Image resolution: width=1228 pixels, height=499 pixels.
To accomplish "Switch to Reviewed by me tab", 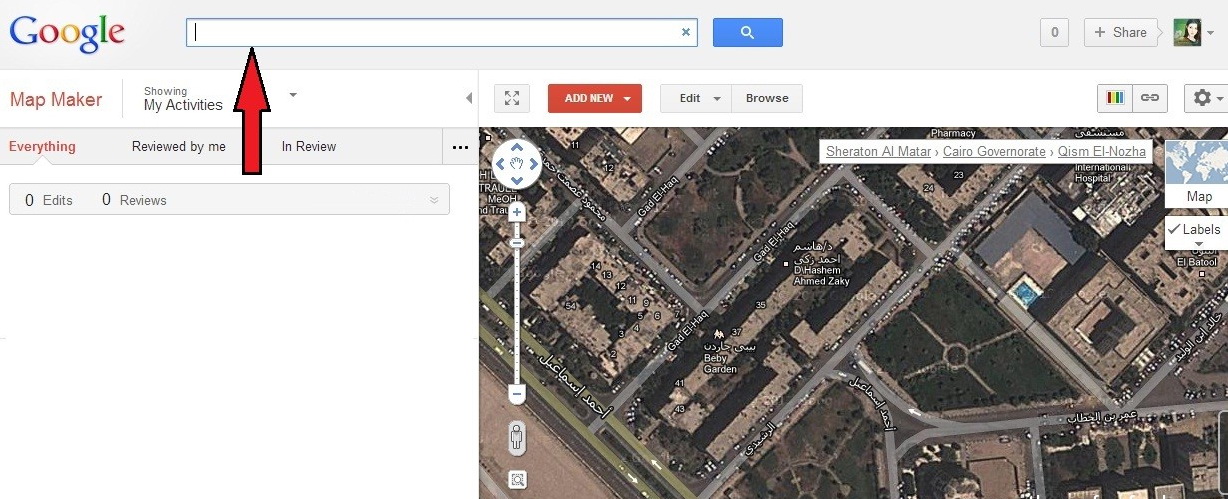I will (x=179, y=146).
